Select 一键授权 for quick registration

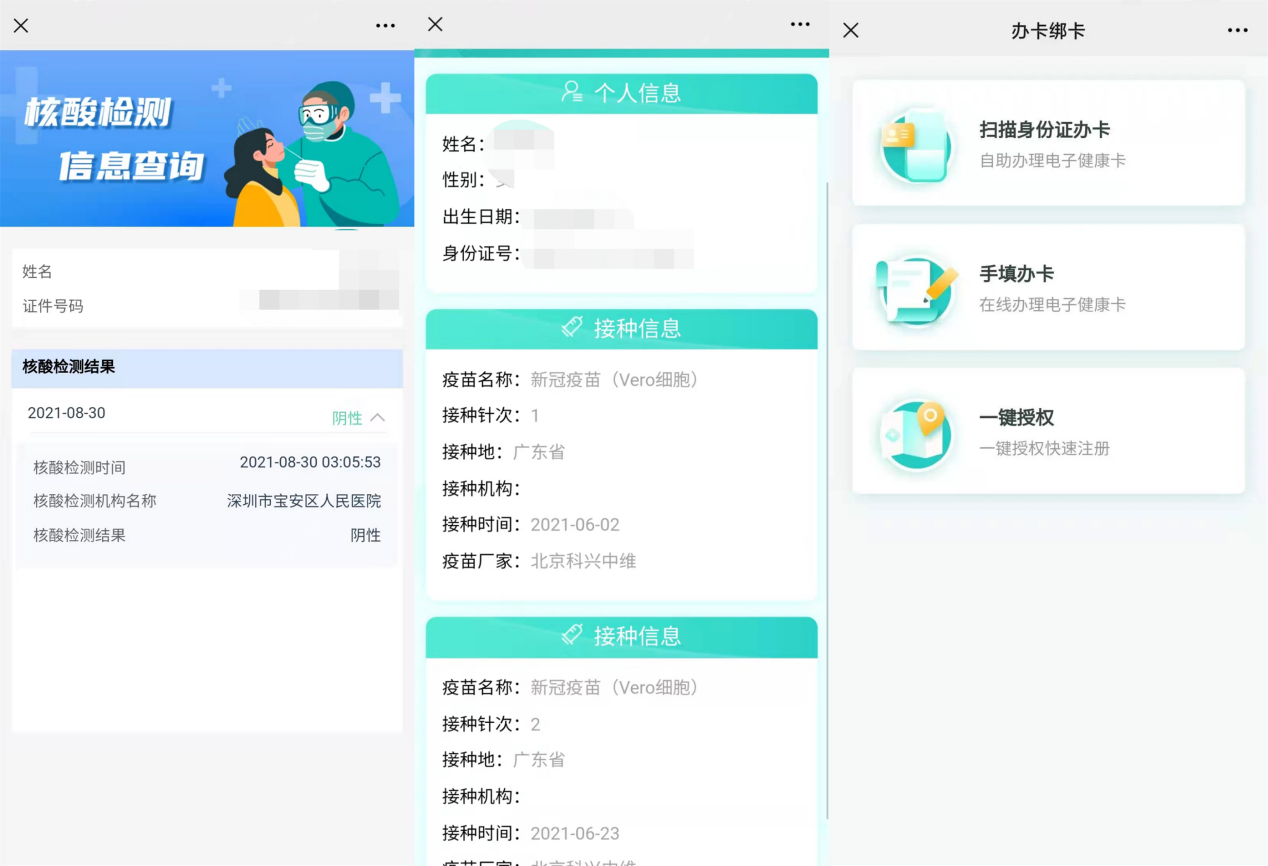click(x=1048, y=431)
